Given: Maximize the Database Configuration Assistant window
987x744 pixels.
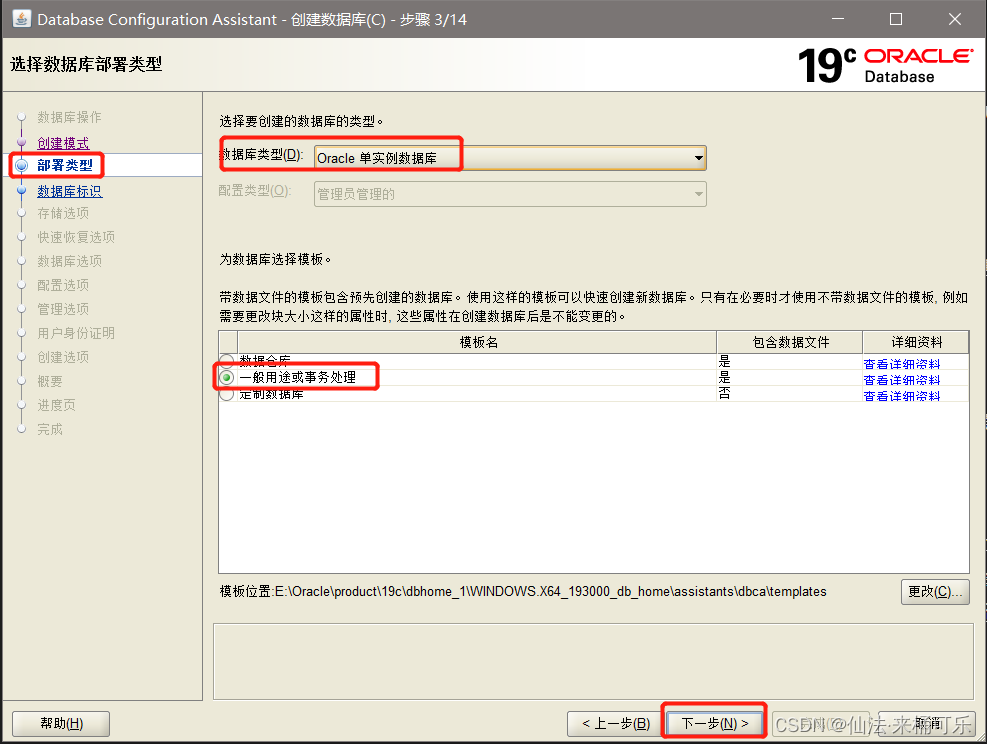Looking at the screenshot, I should click(x=896, y=19).
